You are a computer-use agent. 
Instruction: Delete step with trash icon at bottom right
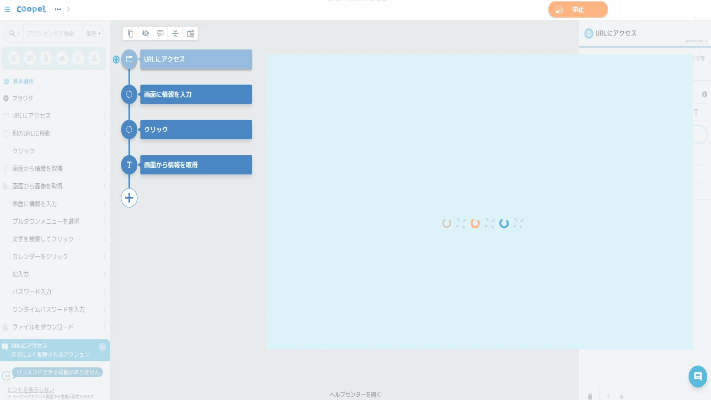(590, 396)
